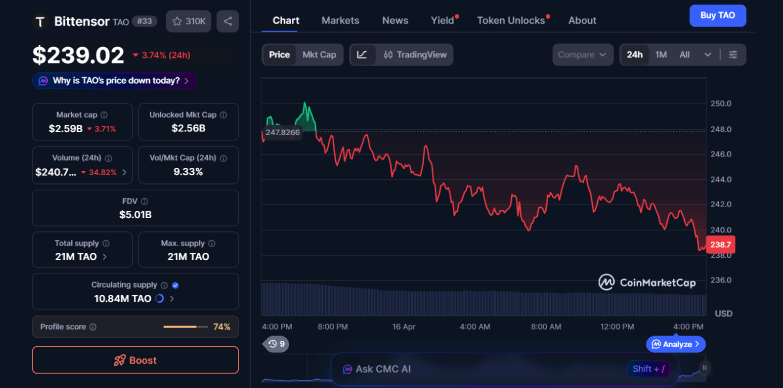Expand Total supply details chevron
The image size is (783, 388).
click(x=104, y=257)
